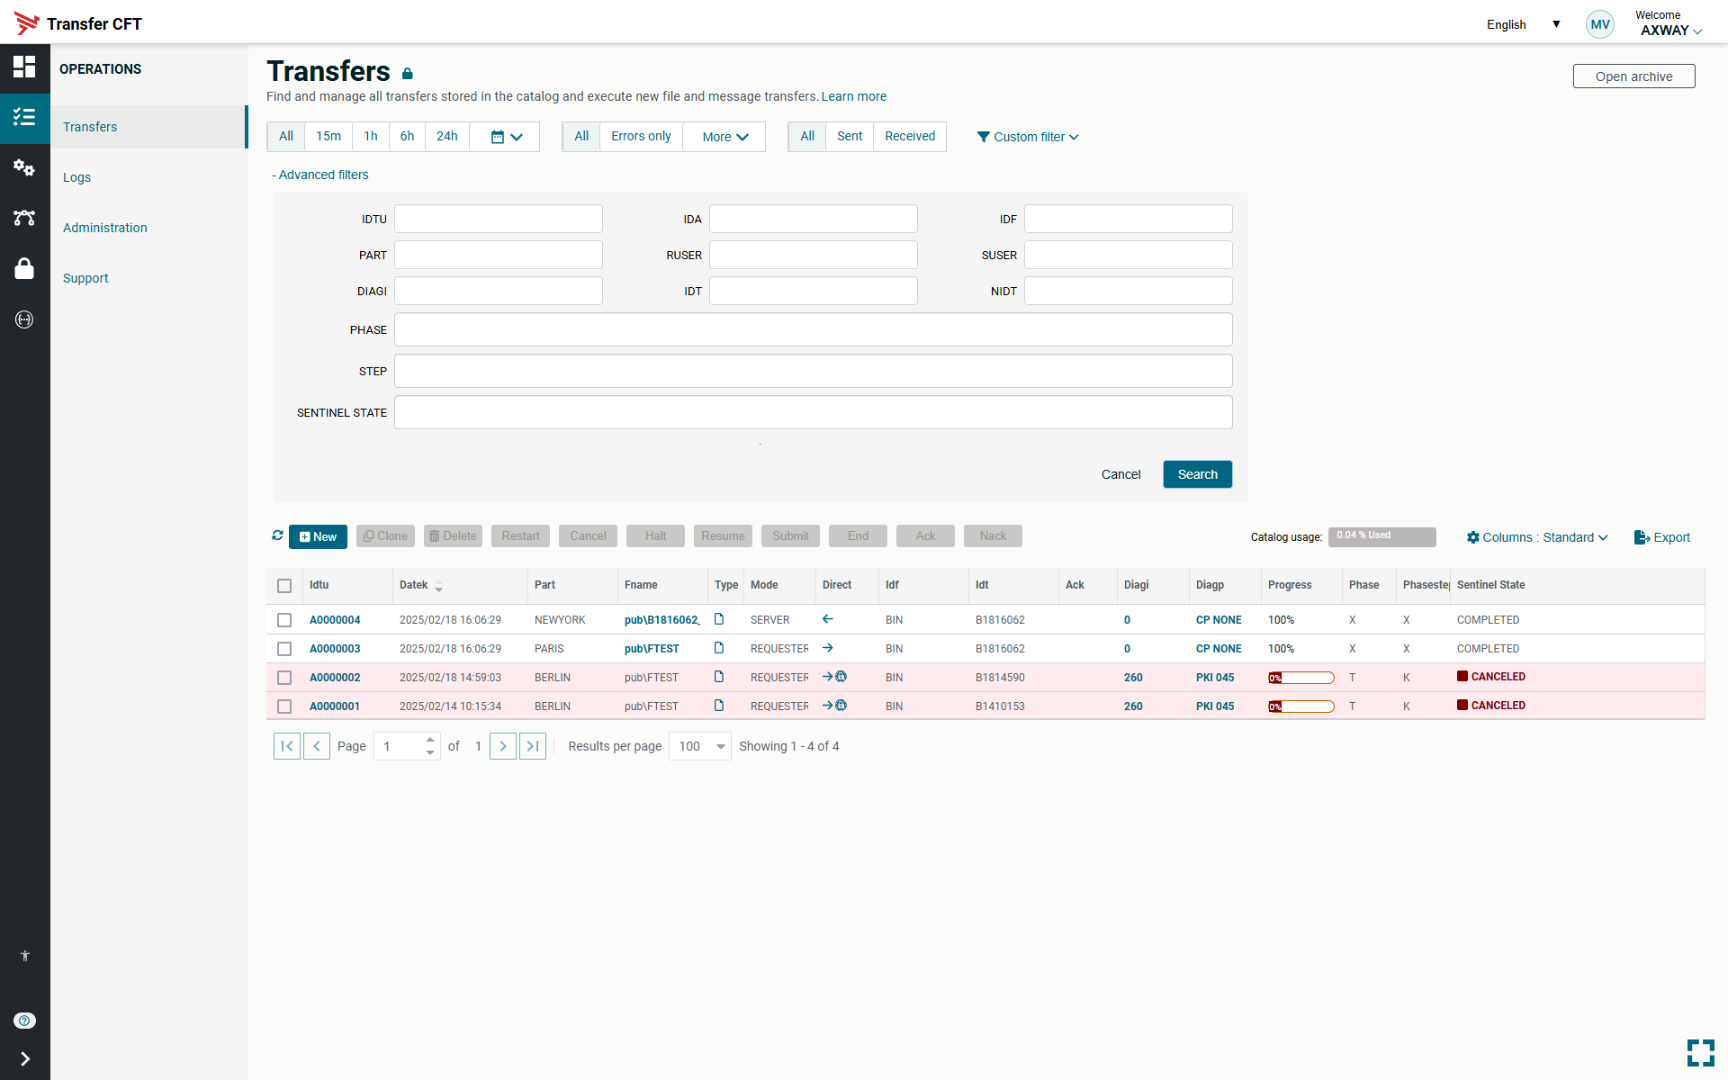
Task: Check the A0000004 row checkbox
Action: 284,620
